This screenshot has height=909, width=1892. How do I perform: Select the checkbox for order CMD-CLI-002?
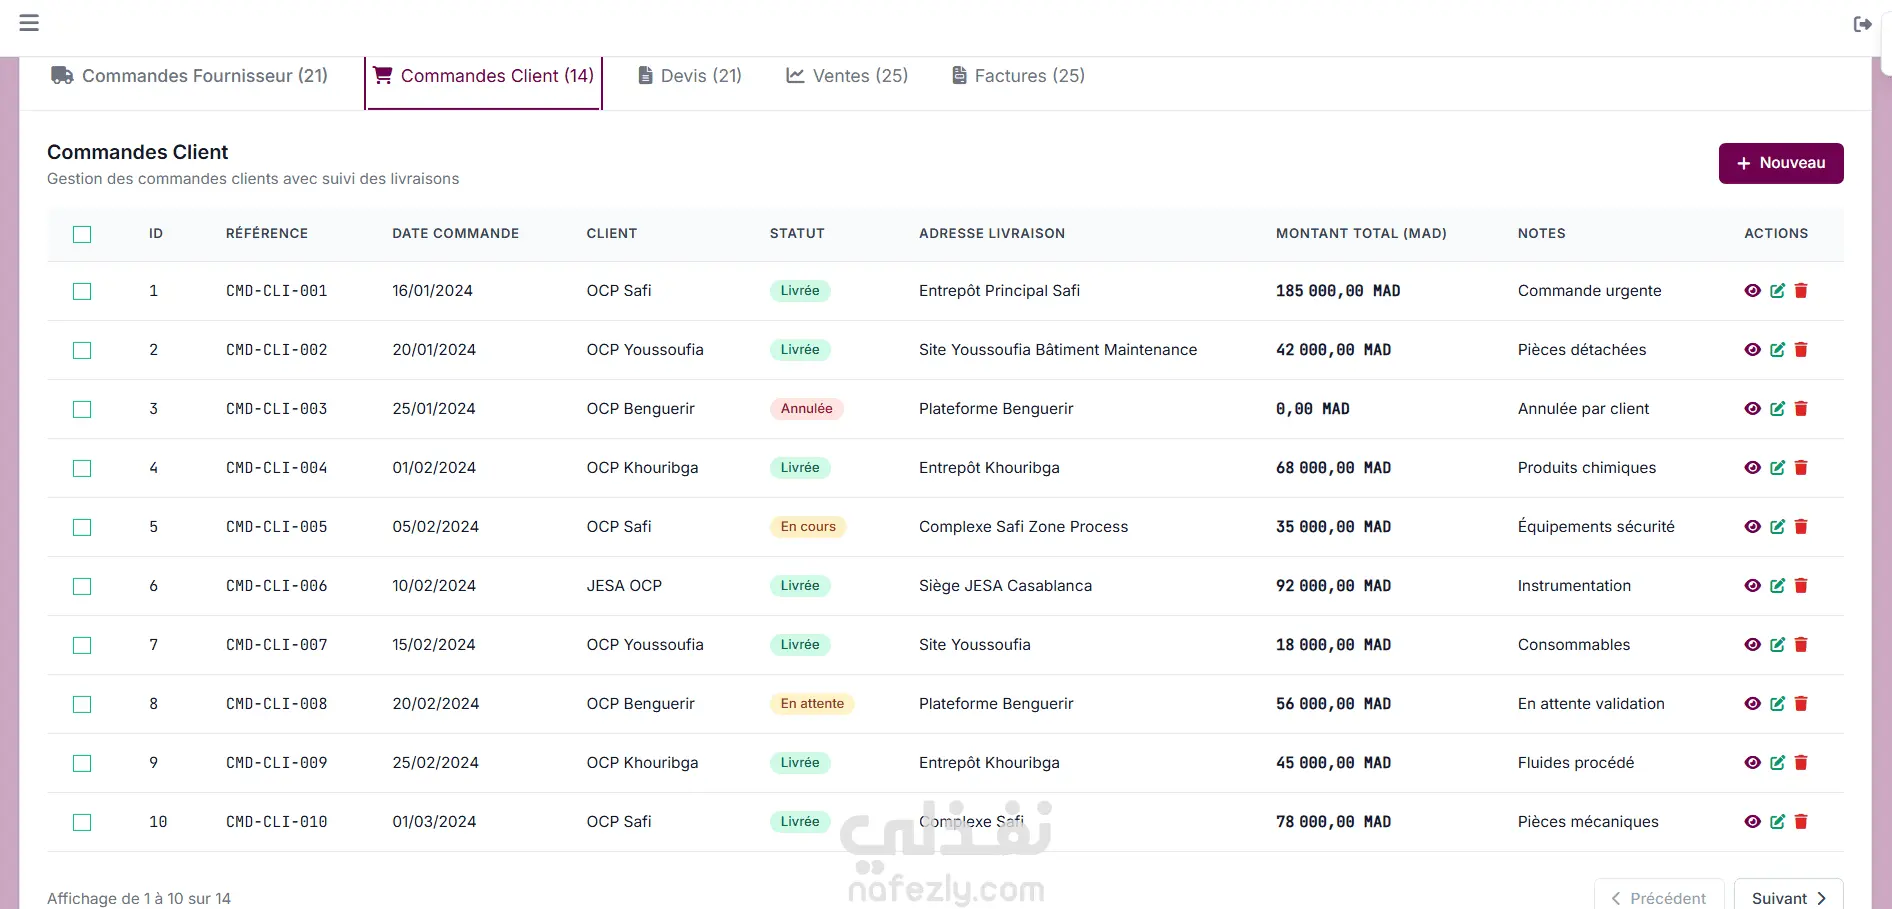tap(82, 350)
